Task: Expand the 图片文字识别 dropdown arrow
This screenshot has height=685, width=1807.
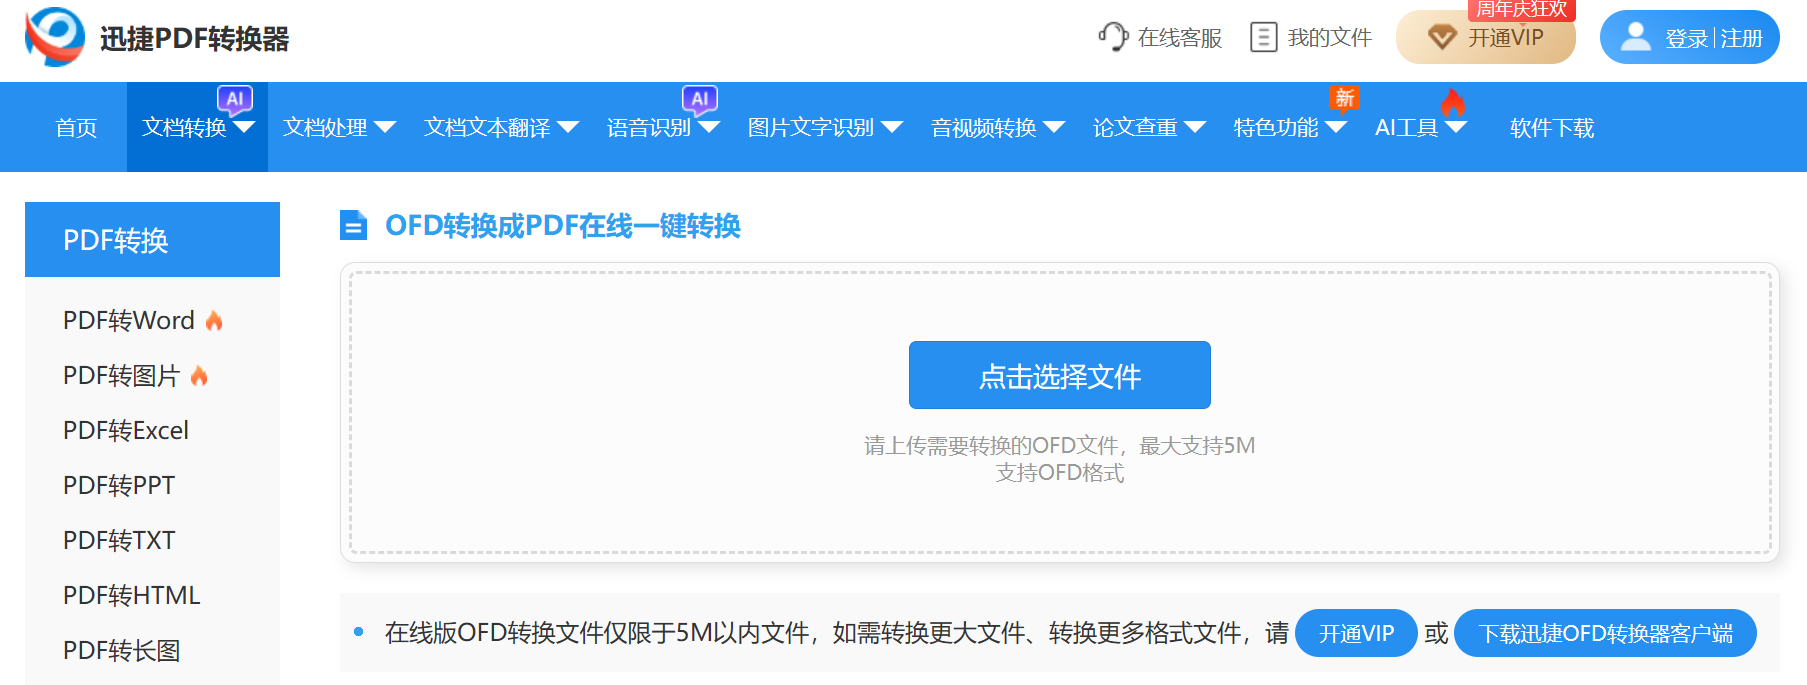Action: pyautogui.click(x=892, y=127)
